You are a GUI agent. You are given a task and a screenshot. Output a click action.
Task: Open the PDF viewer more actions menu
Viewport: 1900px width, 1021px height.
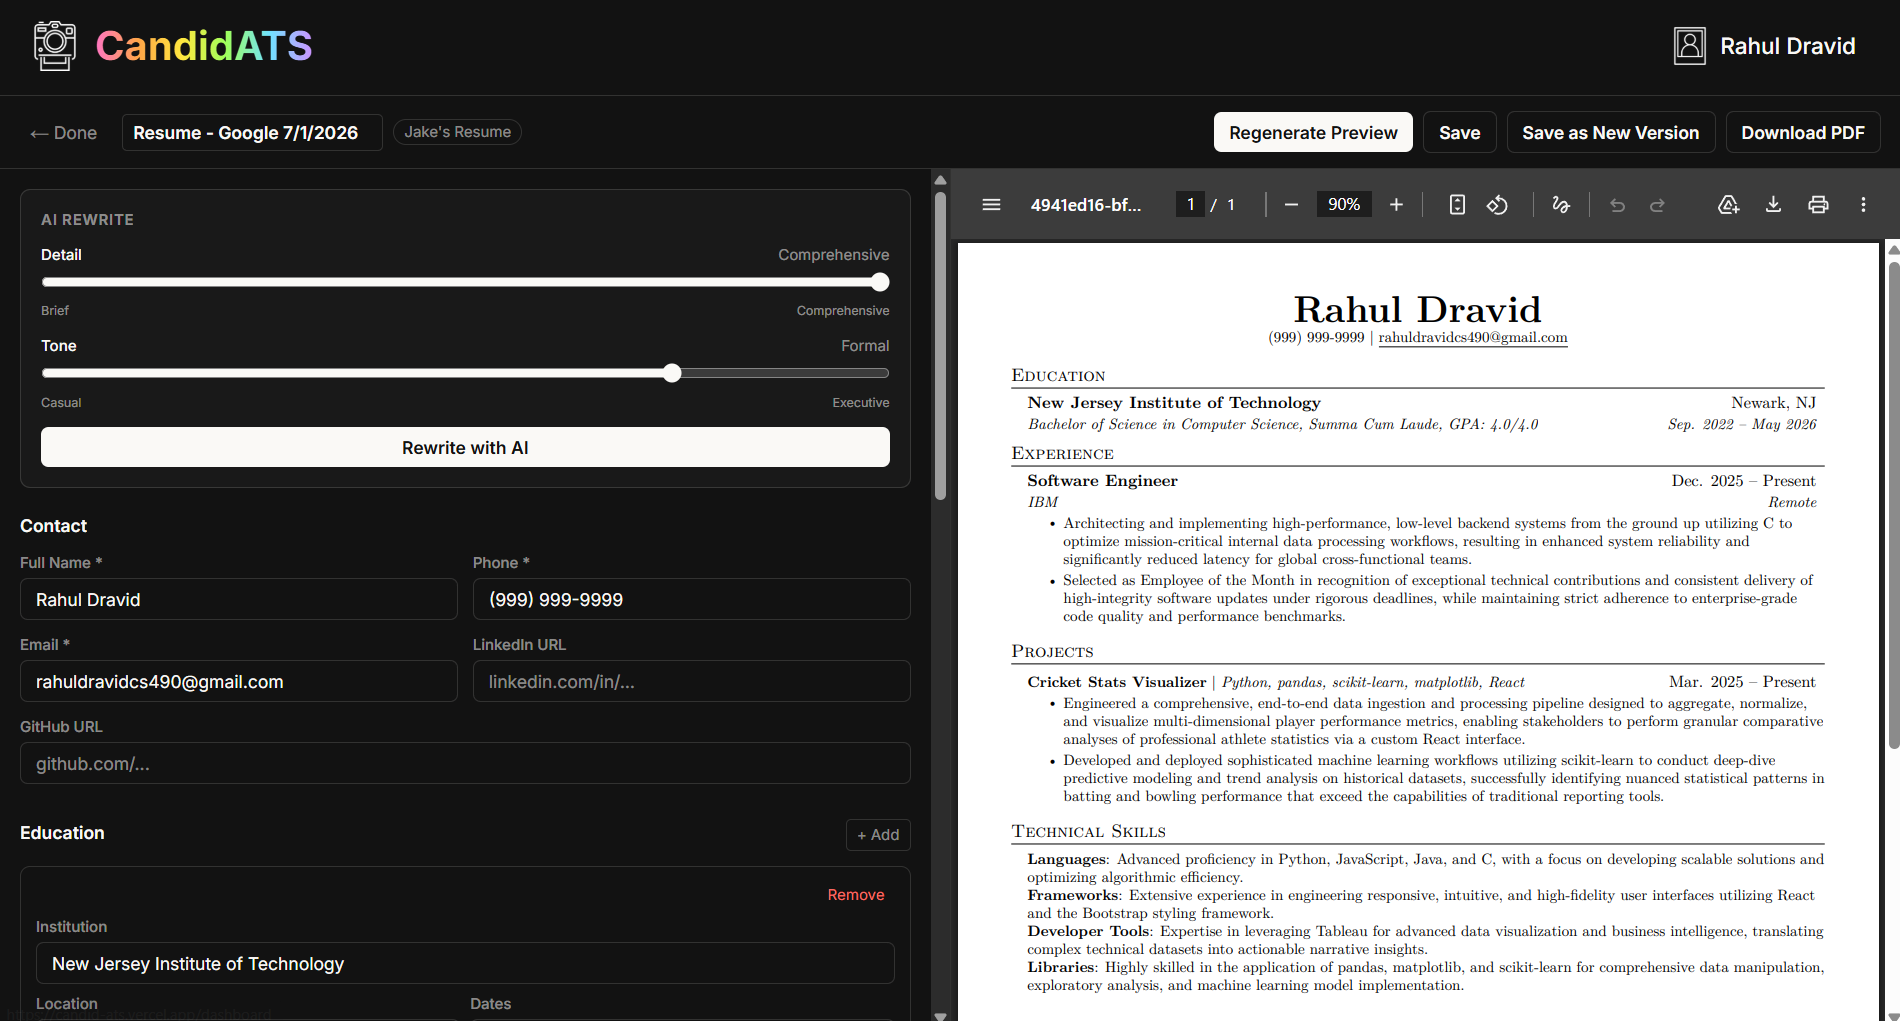click(x=1863, y=205)
